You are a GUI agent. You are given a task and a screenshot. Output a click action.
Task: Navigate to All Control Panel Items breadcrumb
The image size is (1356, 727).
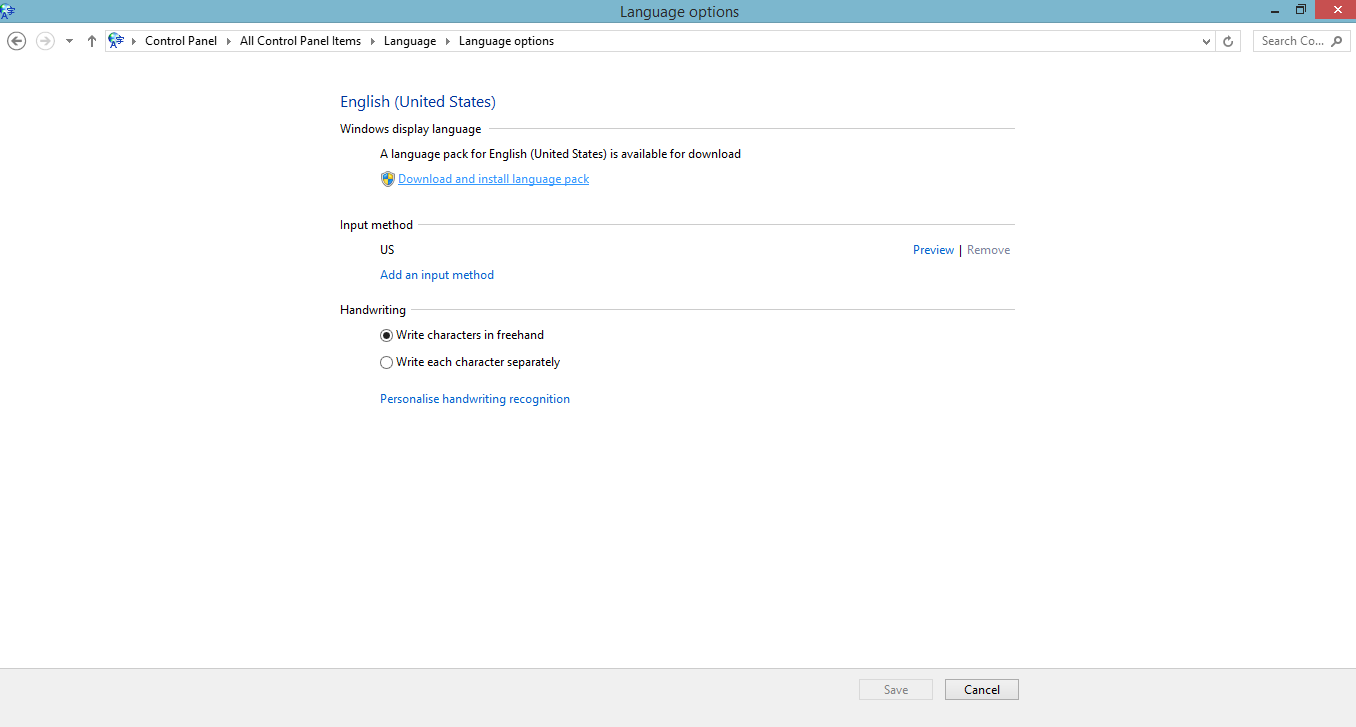pos(300,41)
